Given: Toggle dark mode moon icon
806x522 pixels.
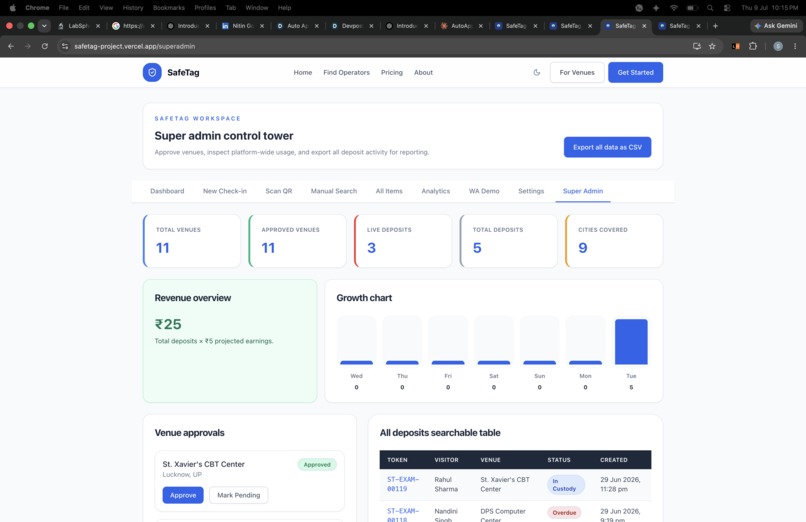Looking at the screenshot, I should click(537, 72).
